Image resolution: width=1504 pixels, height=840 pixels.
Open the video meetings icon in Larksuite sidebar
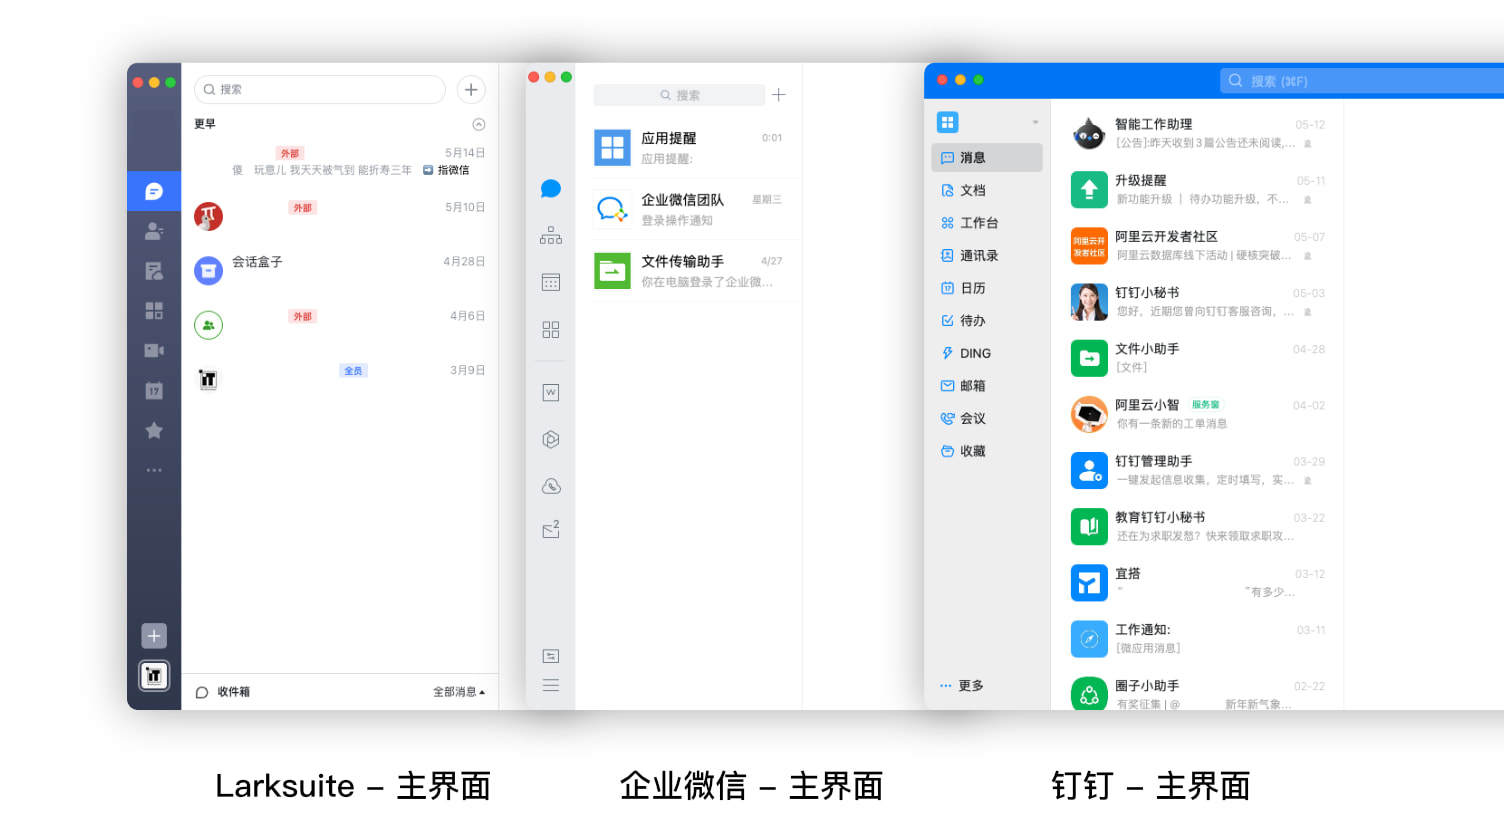[x=154, y=350]
